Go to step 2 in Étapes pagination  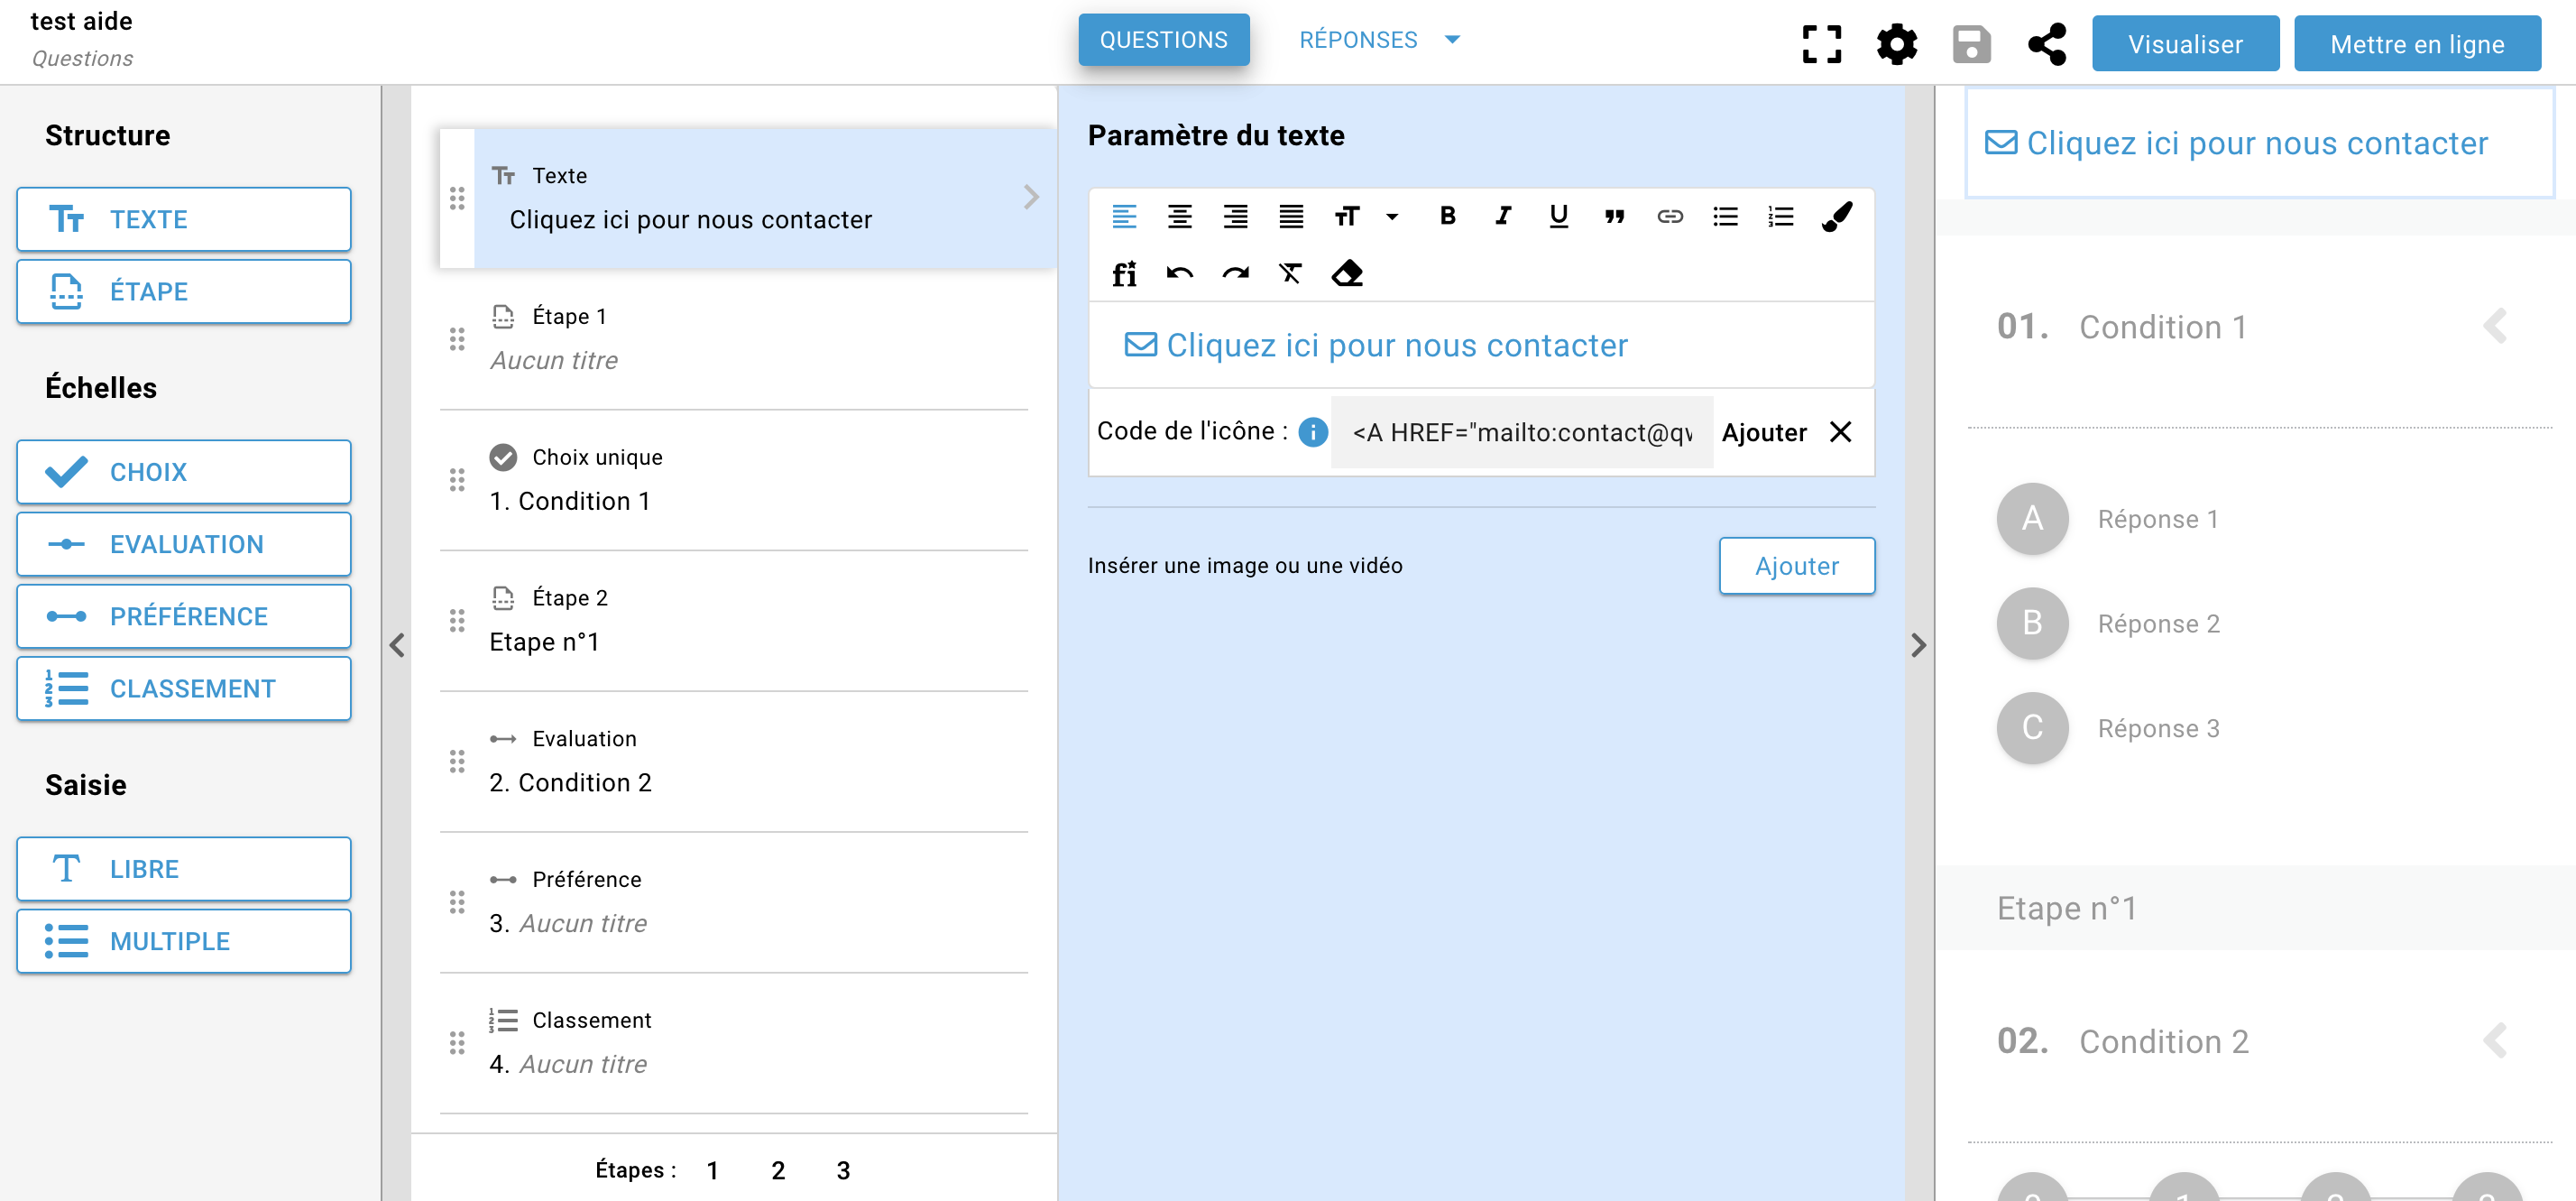778,1170
